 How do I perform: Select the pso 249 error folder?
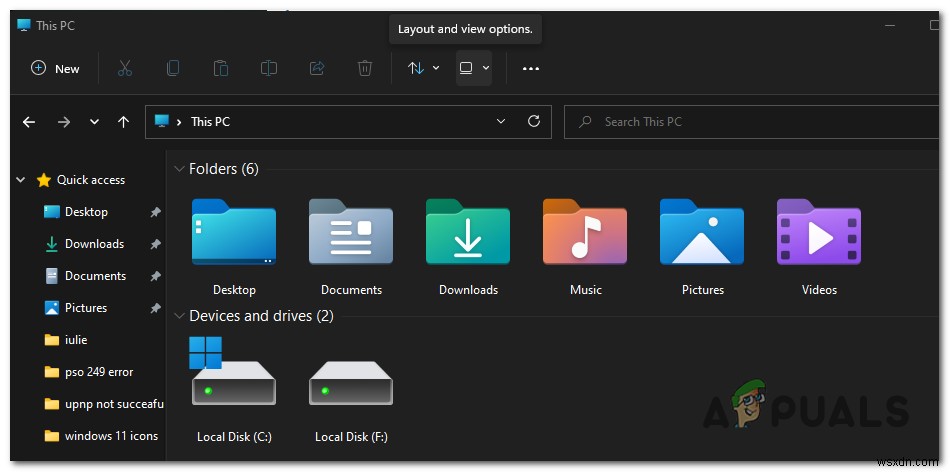(87, 372)
